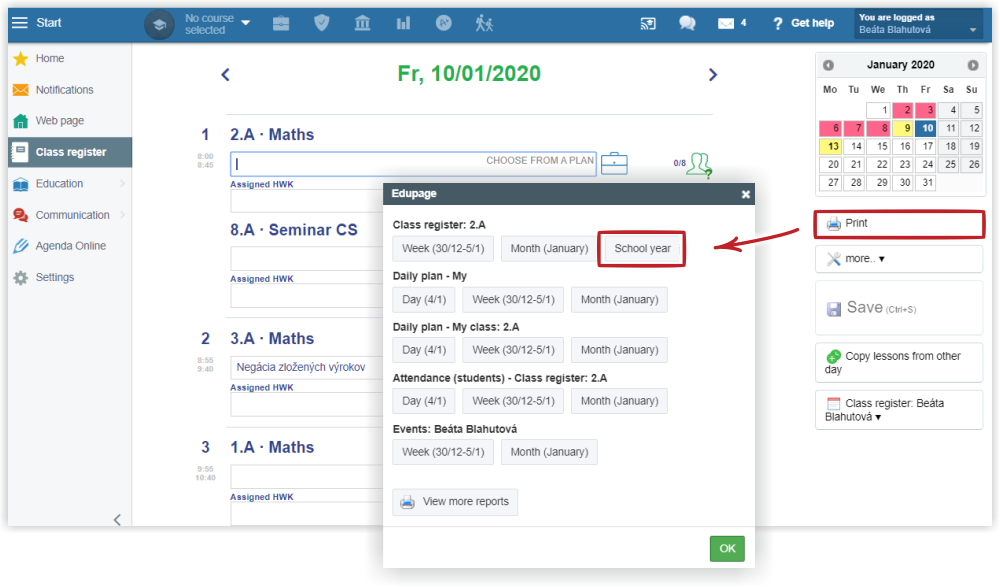1000x587 pixels.
Task: Click the shield icon in top bar
Action: point(321,24)
